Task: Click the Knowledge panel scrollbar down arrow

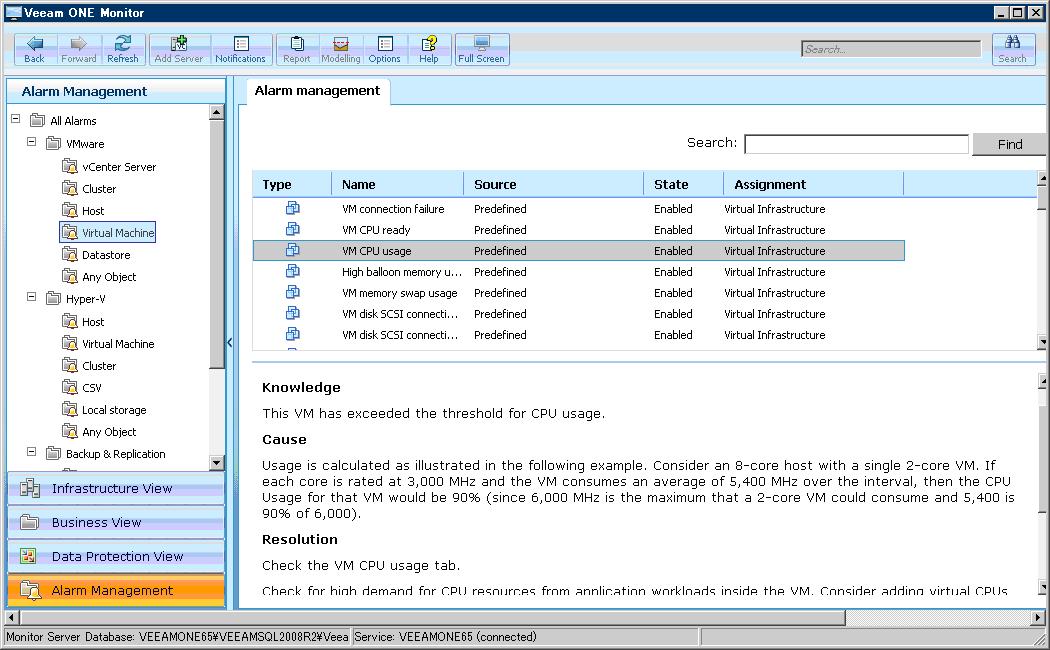Action: 1043,588
